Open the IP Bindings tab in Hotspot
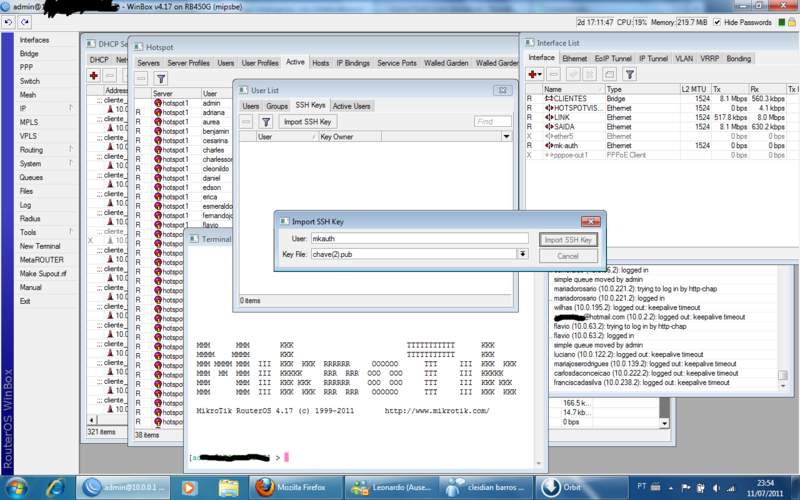Image resolution: width=800 pixels, height=500 pixels. (353, 63)
